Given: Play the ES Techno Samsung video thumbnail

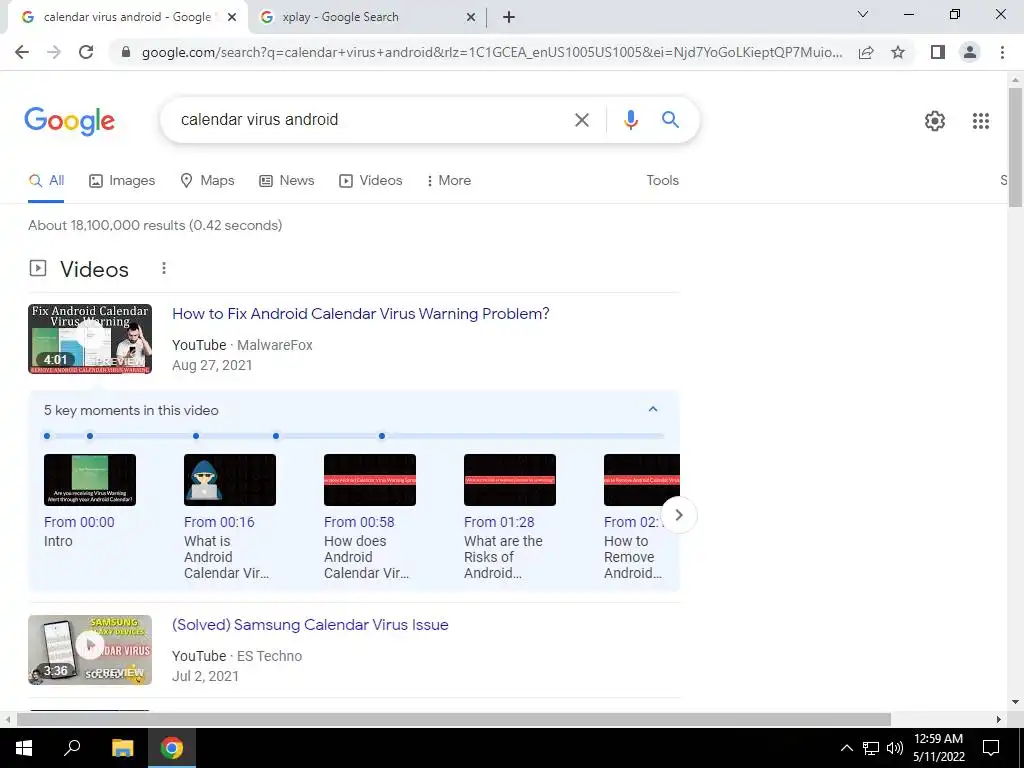Looking at the screenshot, I should click(x=90, y=650).
